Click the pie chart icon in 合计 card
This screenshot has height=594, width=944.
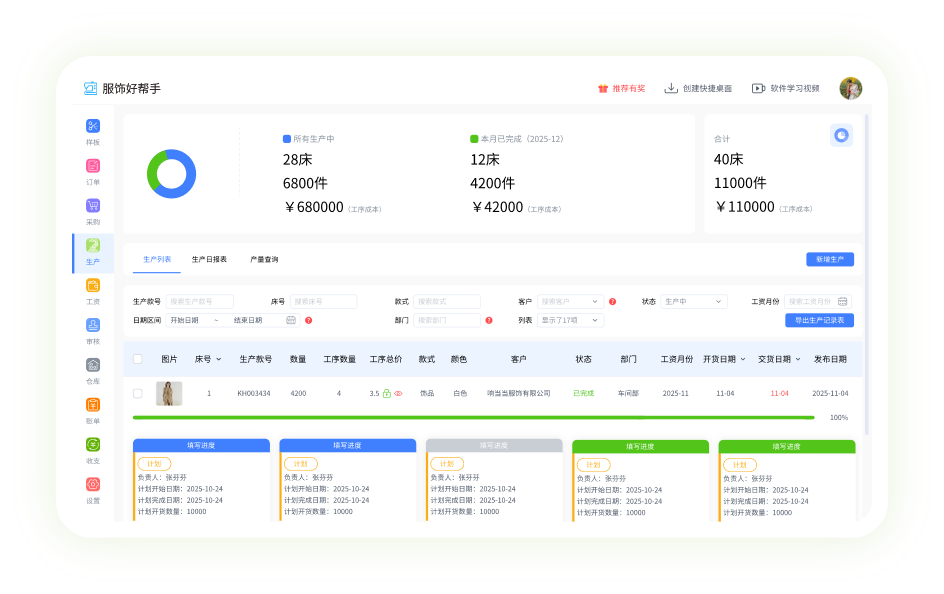point(841,135)
